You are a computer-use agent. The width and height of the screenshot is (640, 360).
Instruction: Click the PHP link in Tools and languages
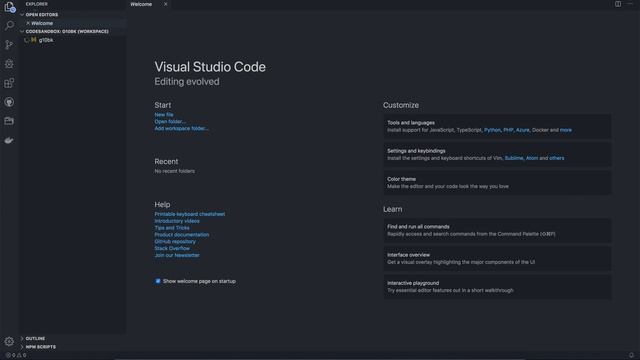coord(508,130)
